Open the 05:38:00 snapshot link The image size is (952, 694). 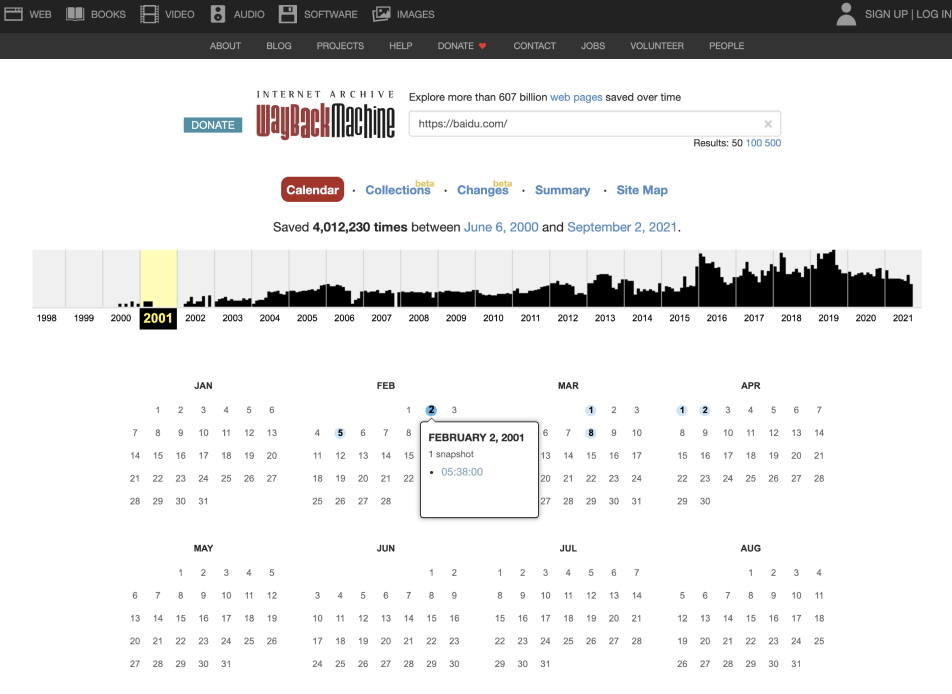click(462, 472)
